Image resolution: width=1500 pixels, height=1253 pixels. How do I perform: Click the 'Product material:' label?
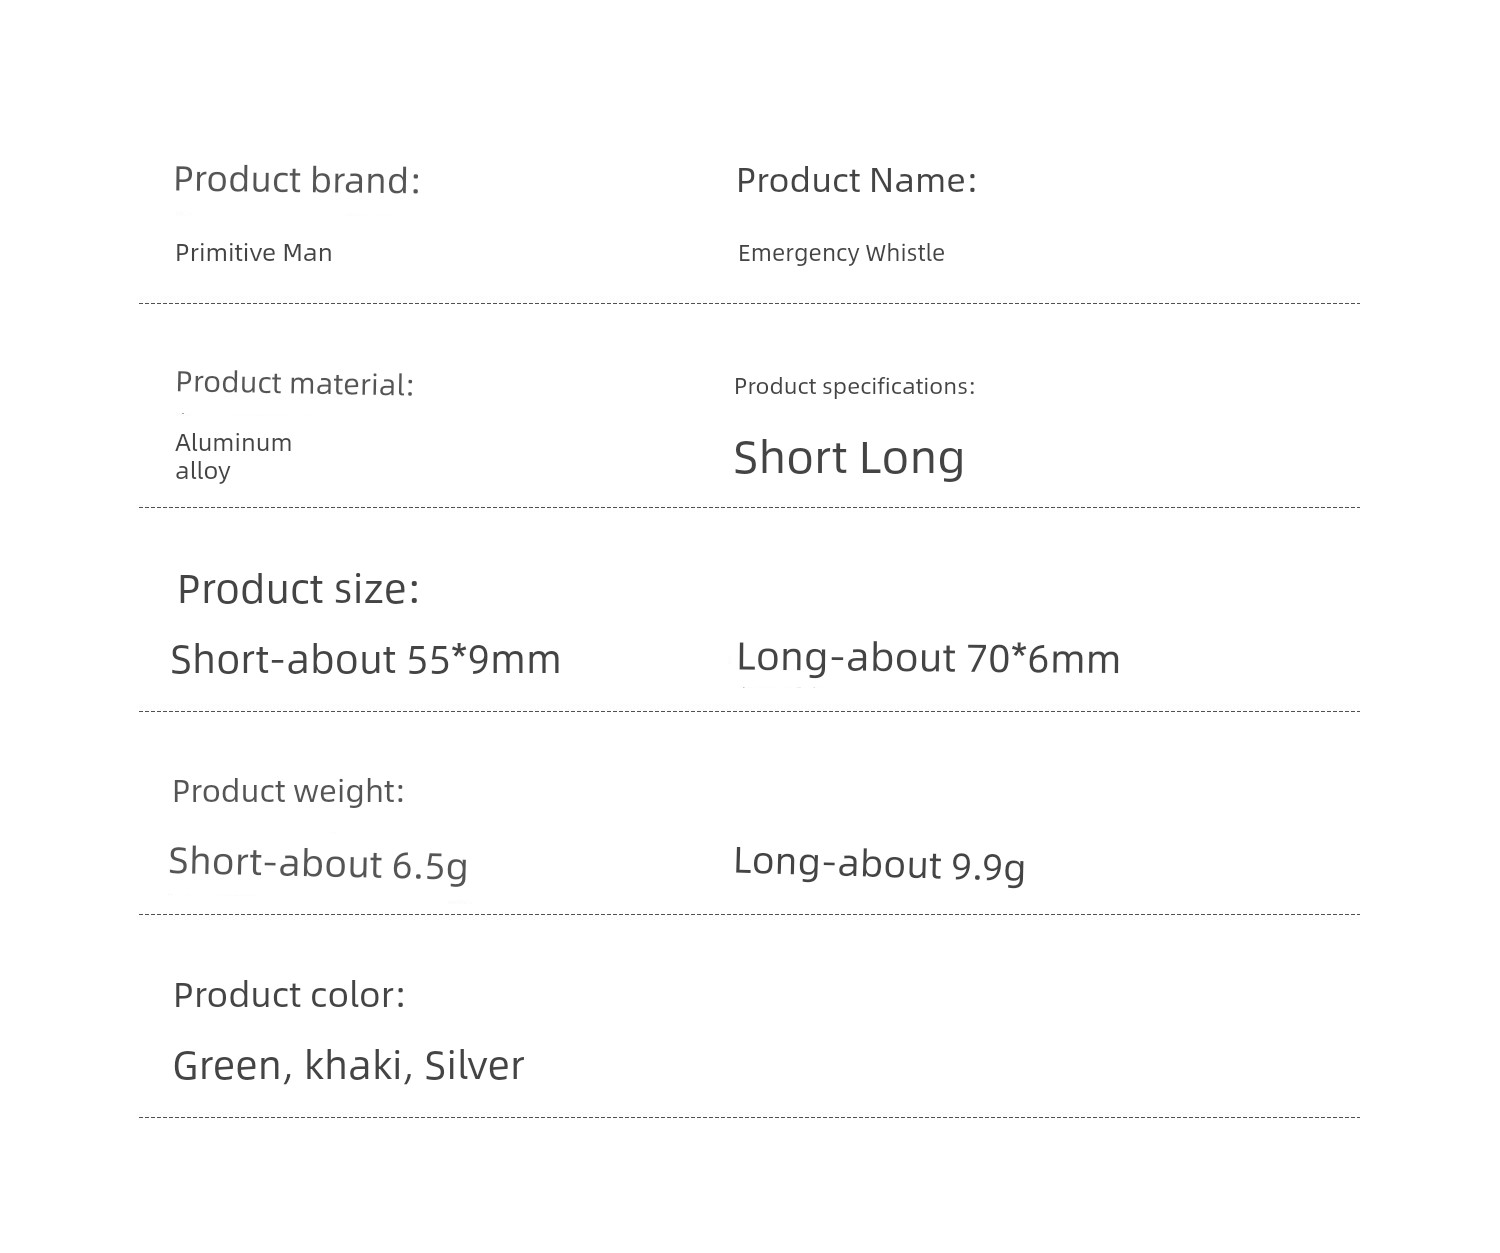pyautogui.click(x=294, y=383)
